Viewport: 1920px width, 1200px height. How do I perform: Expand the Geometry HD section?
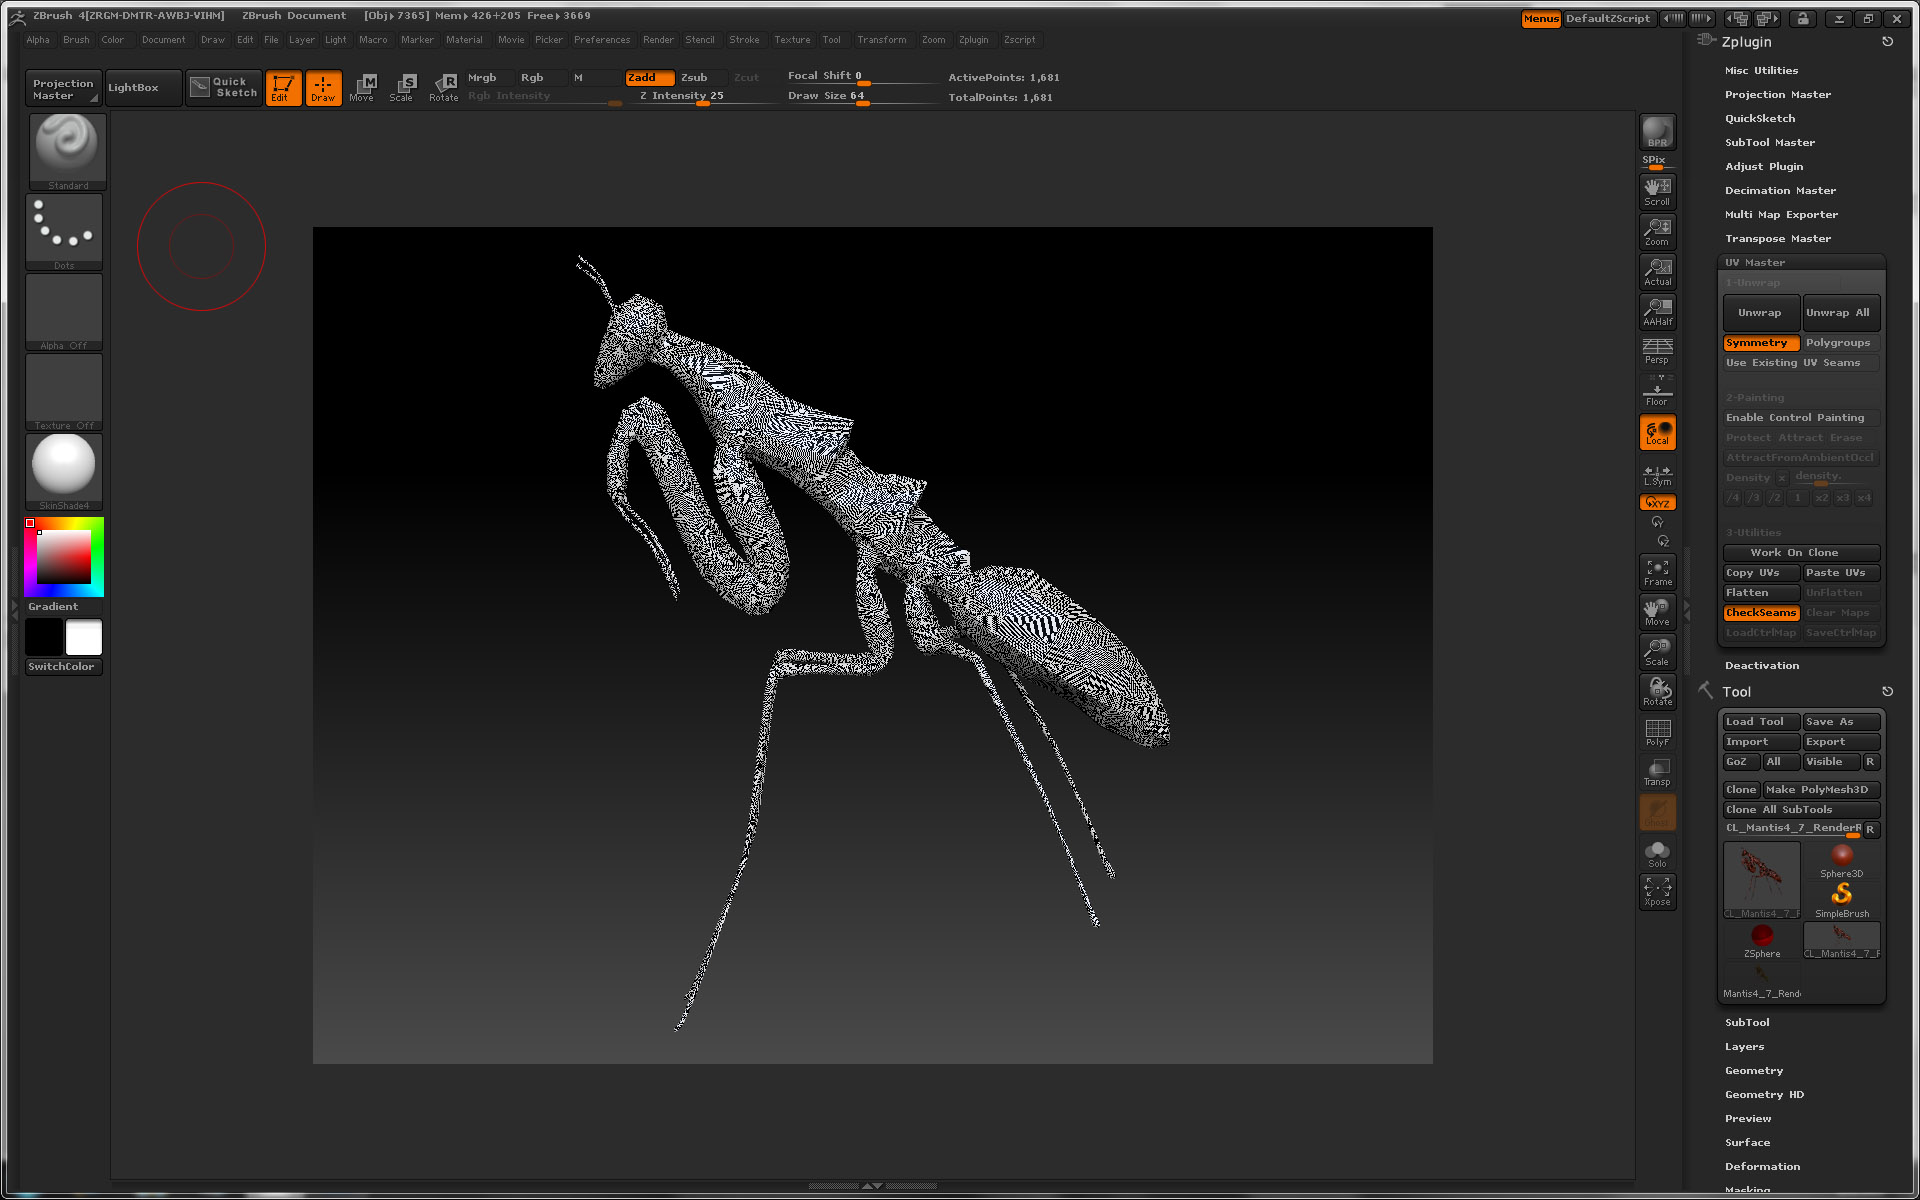[x=1764, y=1094]
